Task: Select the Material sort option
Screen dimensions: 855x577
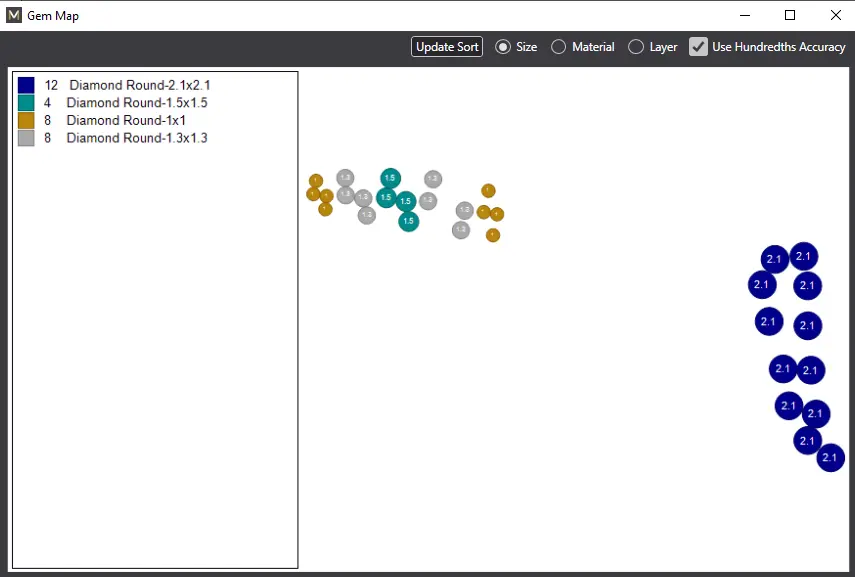Action: coord(558,47)
